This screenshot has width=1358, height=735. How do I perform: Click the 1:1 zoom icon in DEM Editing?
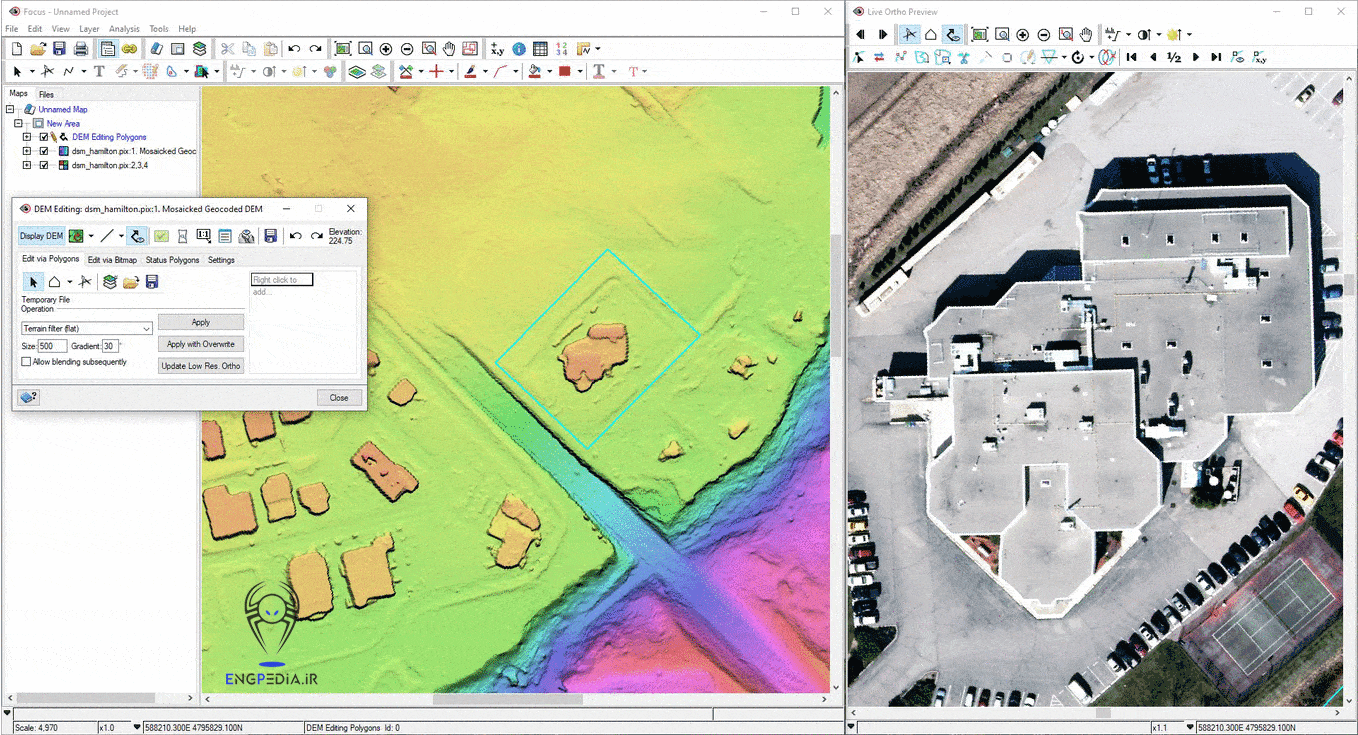point(204,236)
